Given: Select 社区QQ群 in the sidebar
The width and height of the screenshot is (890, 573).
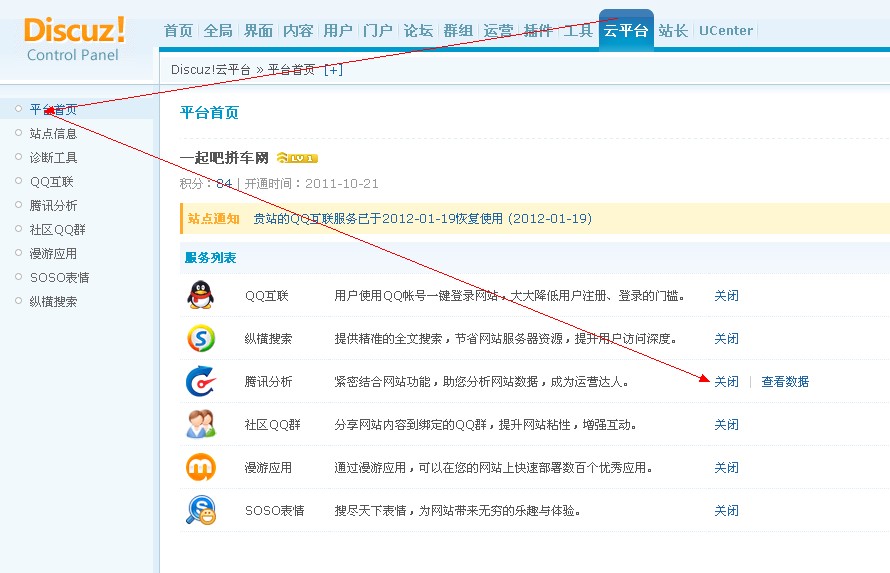Looking at the screenshot, I should 57,229.
